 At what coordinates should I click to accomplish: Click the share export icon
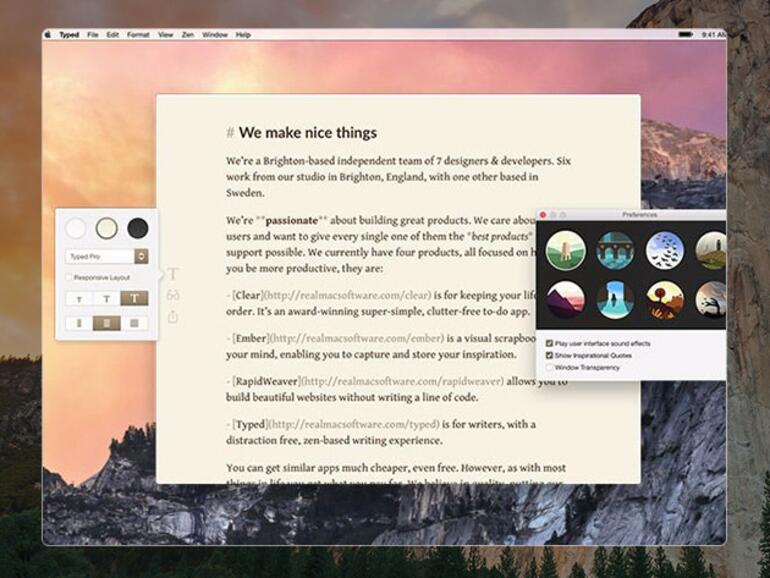(x=173, y=317)
